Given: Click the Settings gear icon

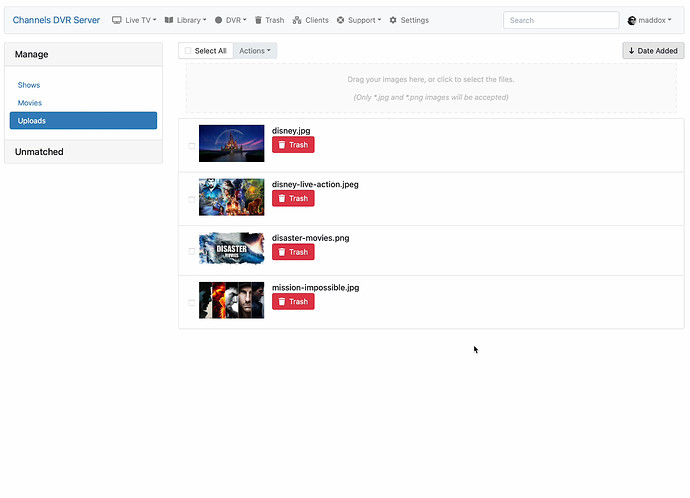Looking at the screenshot, I should coord(393,20).
